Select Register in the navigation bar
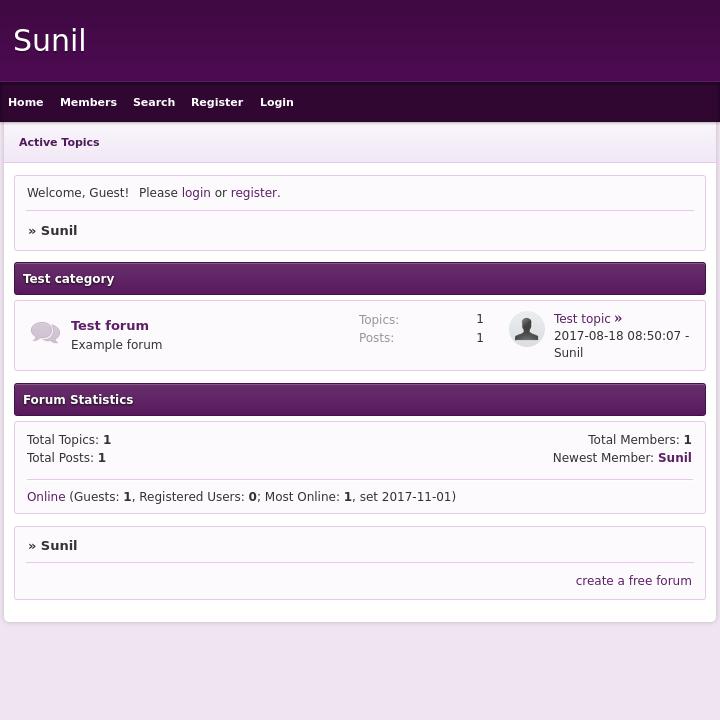The height and width of the screenshot is (720, 720). coord(217,102)
